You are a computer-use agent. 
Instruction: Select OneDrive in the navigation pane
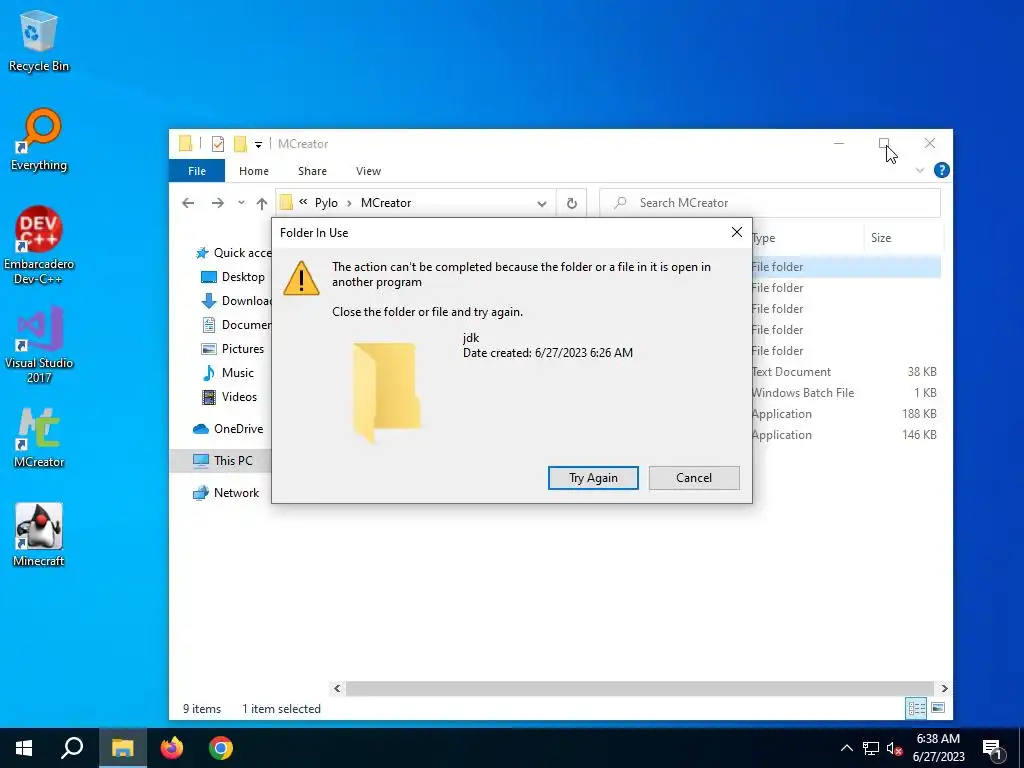[228, 428]
